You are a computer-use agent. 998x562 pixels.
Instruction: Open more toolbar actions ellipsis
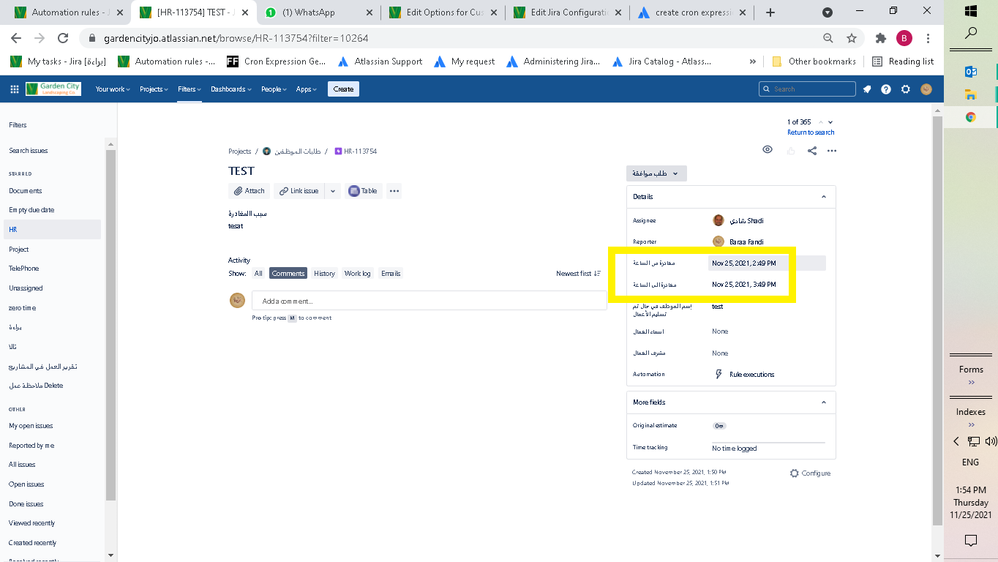(x=395, y=191)
